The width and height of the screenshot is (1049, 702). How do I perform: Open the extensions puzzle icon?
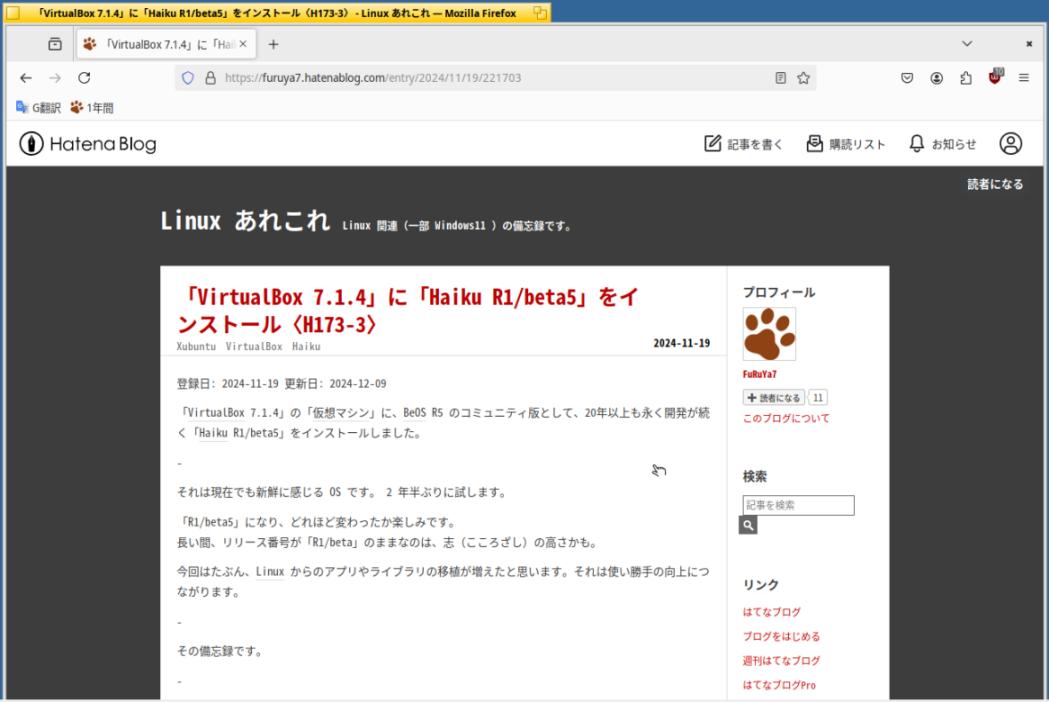tap(966, 78)
